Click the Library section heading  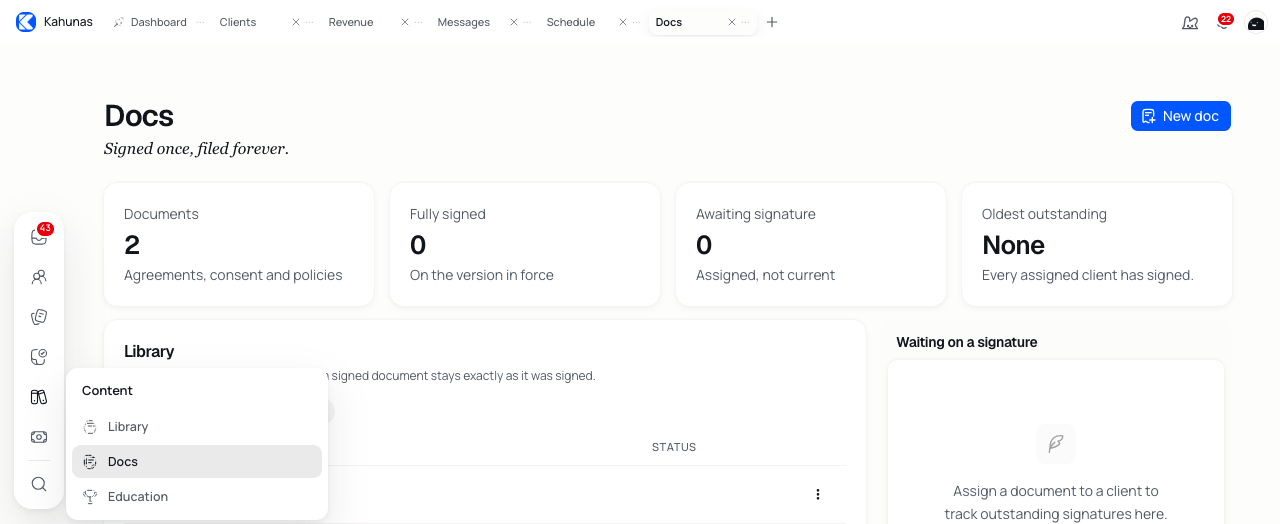[x=149, y=351]
